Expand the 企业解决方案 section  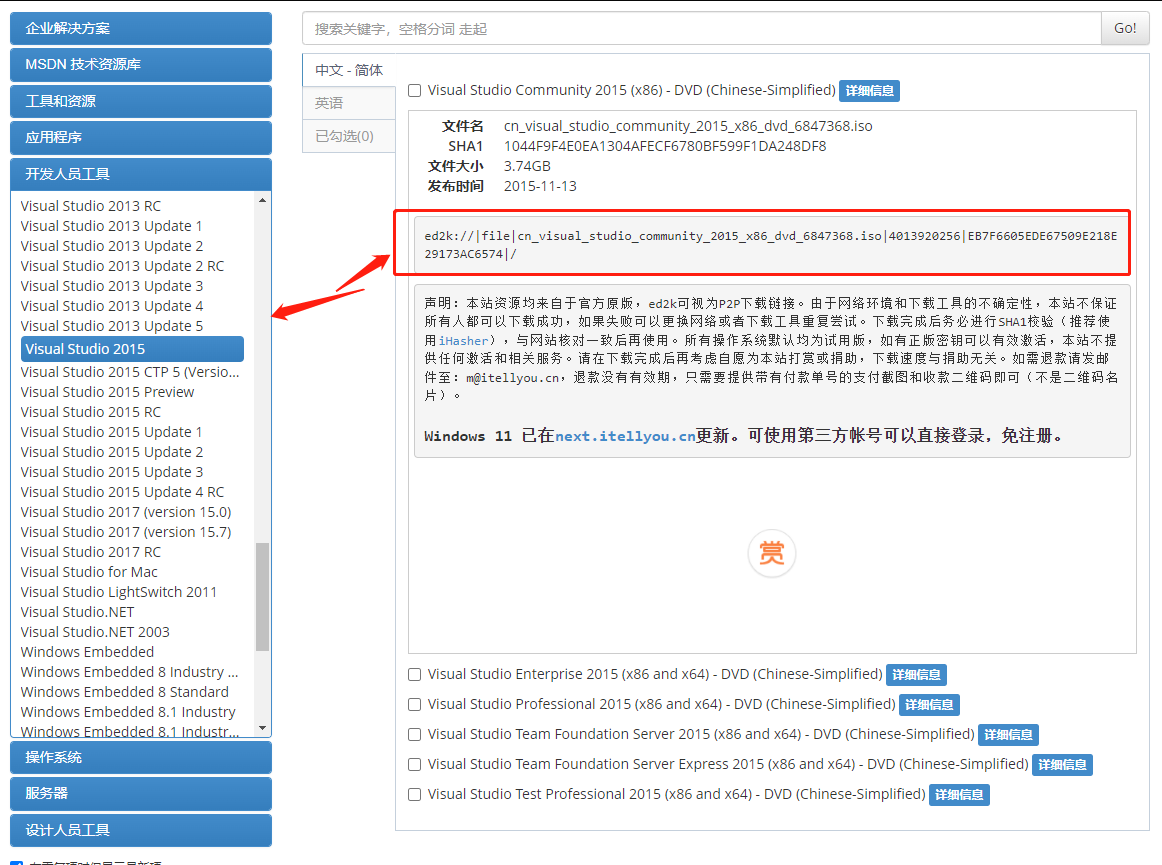[x=141, y=28]
